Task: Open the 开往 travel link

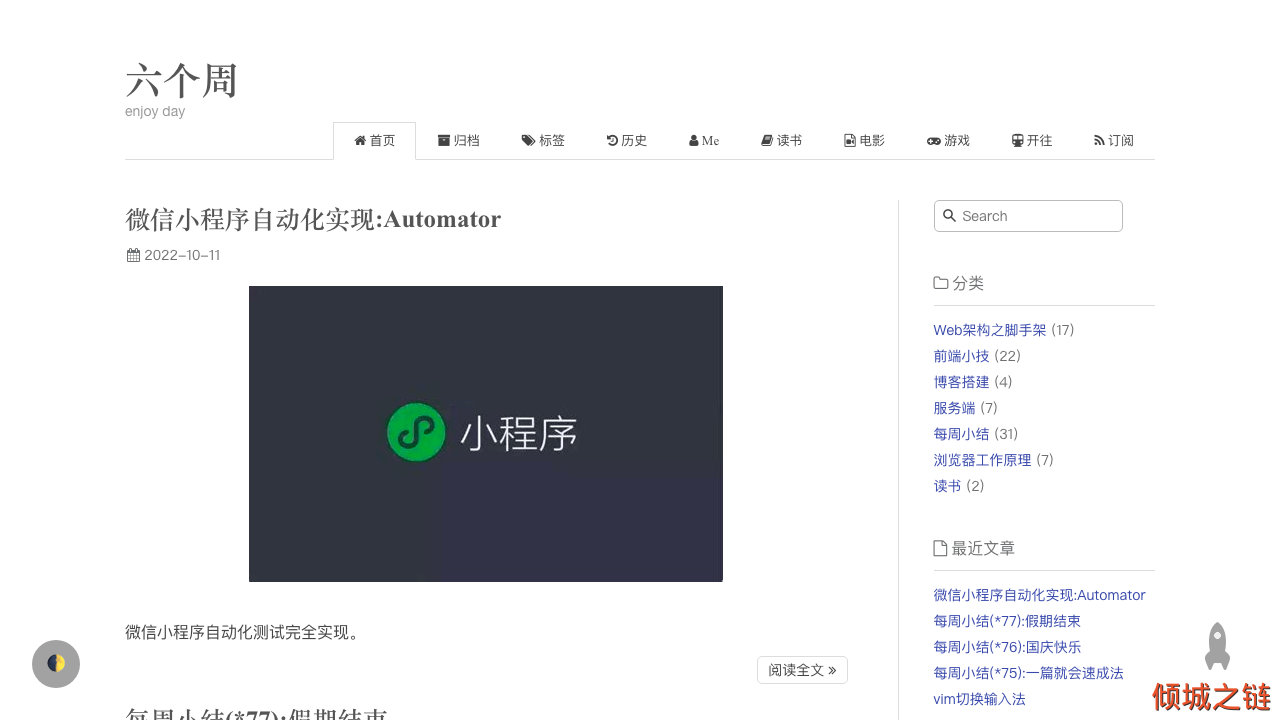Action: 1032,141
